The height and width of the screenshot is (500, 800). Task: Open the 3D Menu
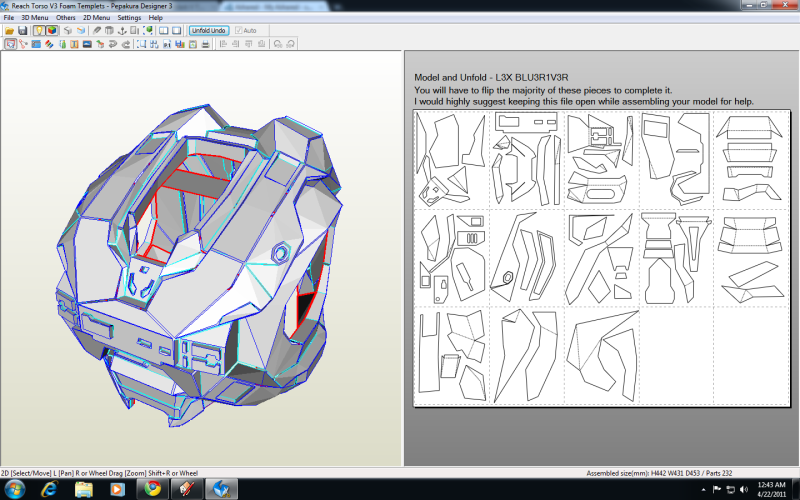click(x=35, y=17)
